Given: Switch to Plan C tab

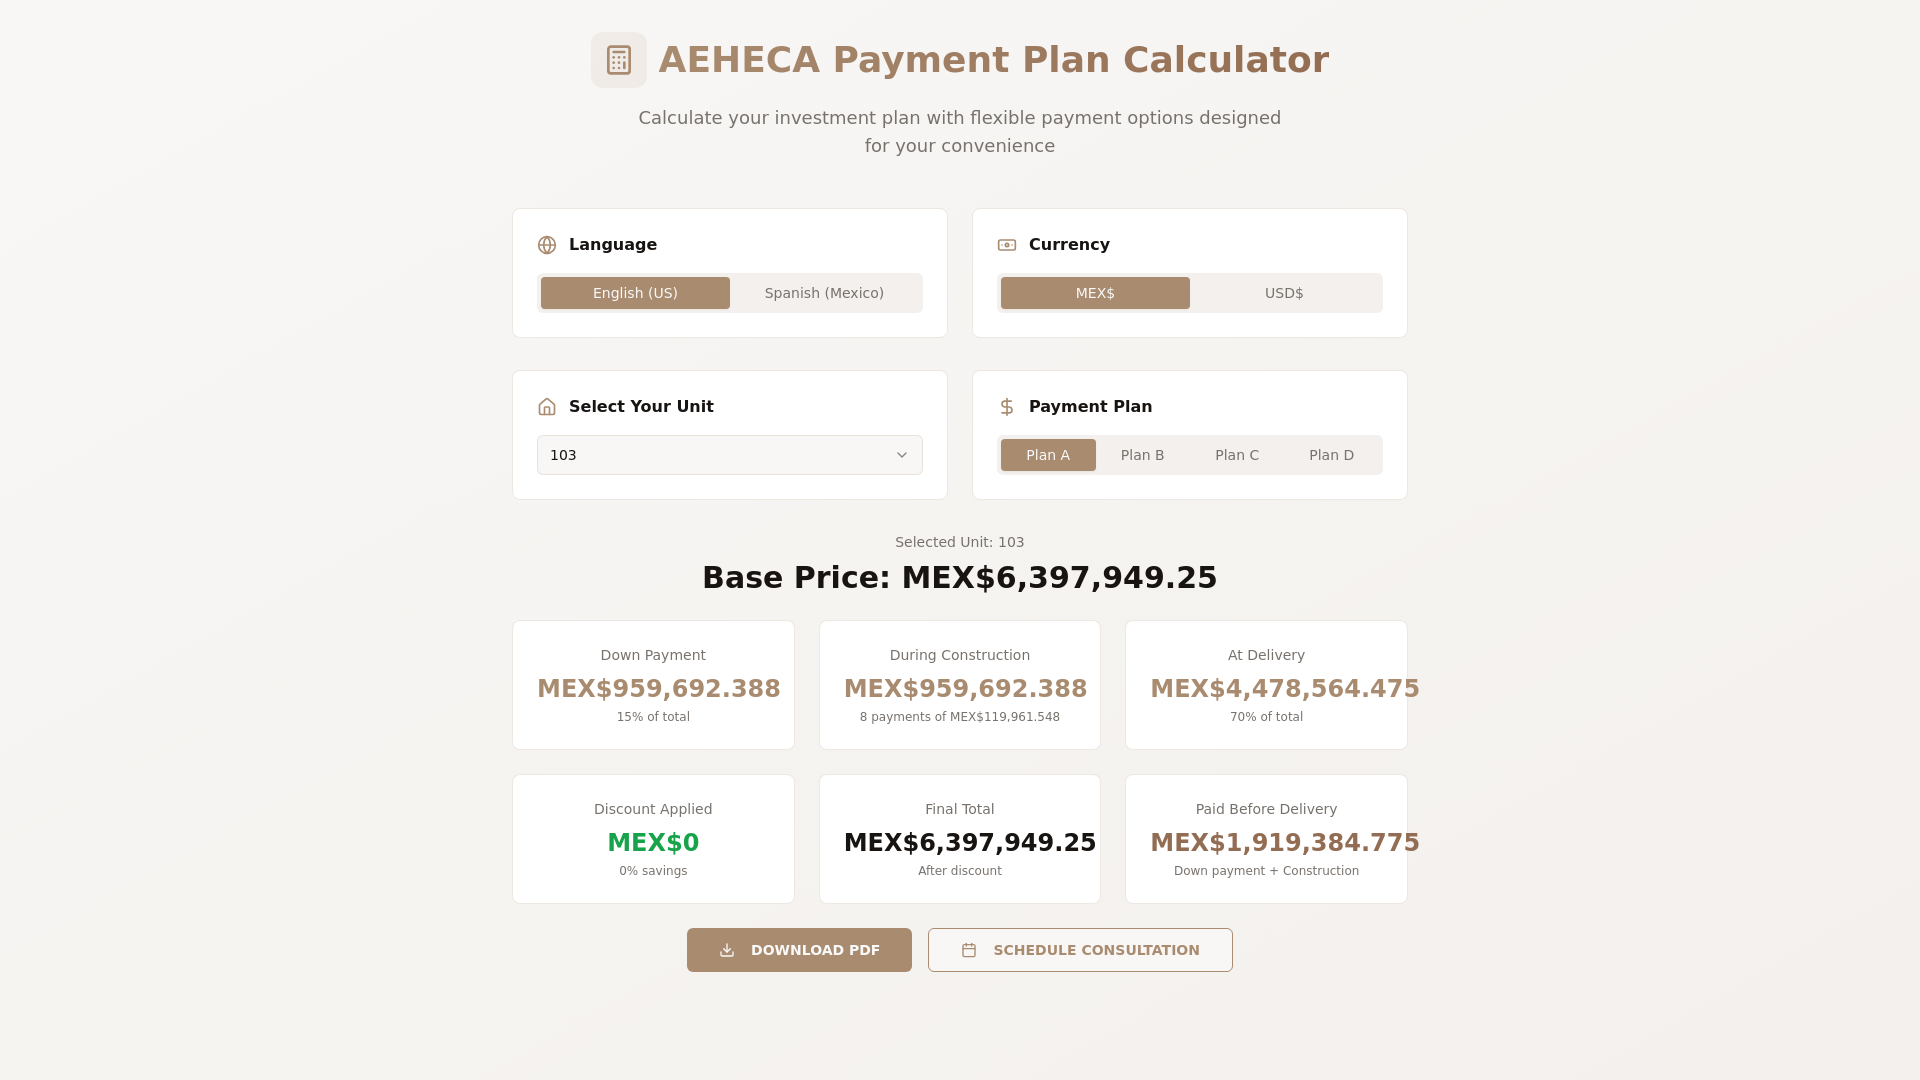Looking at the screenshot, I should (x=1237, y=455).
